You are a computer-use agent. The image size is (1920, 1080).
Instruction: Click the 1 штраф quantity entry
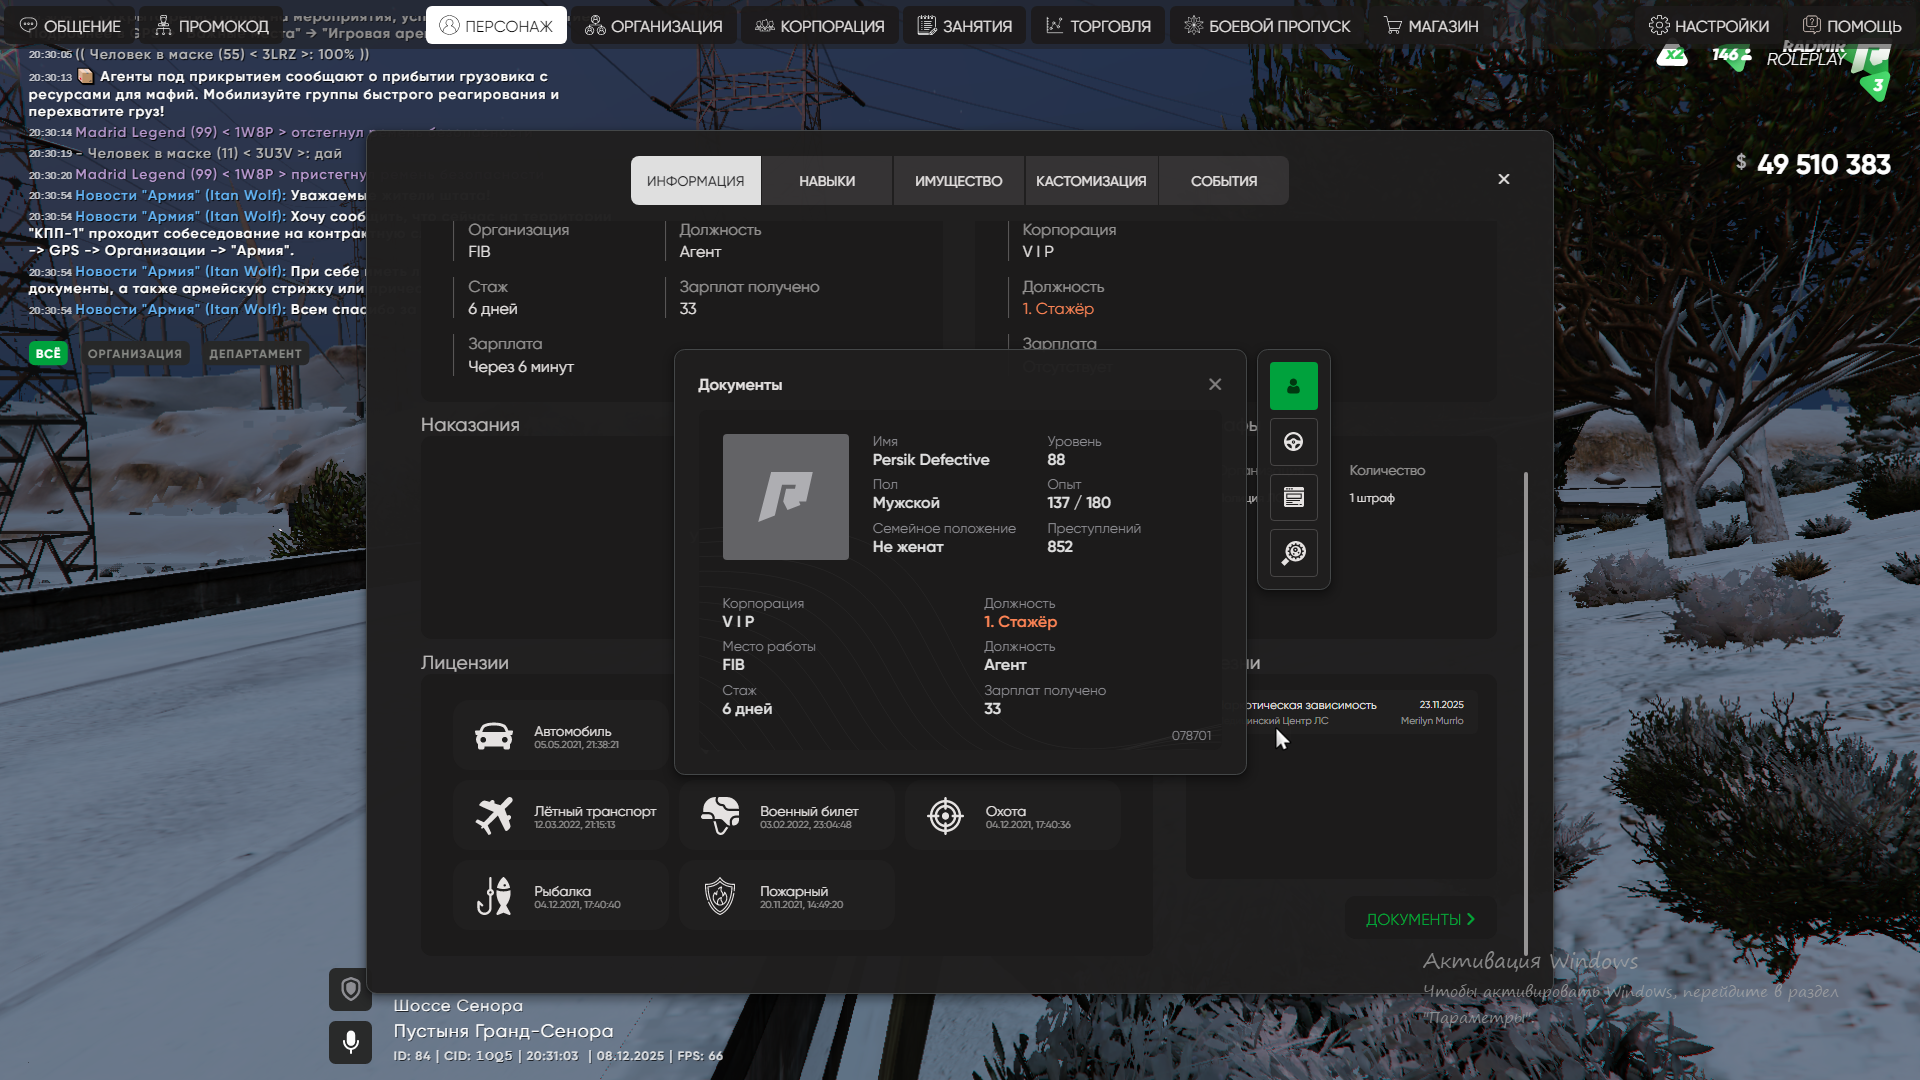pos(1372,498)
